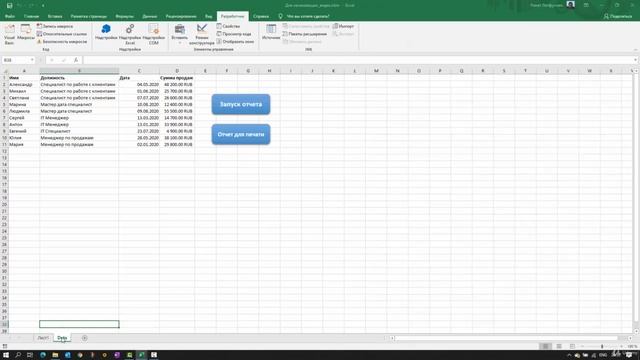640x360 pixels.
Task: Click the Insert Function fx icon
Action: click(x=76, y=60)
